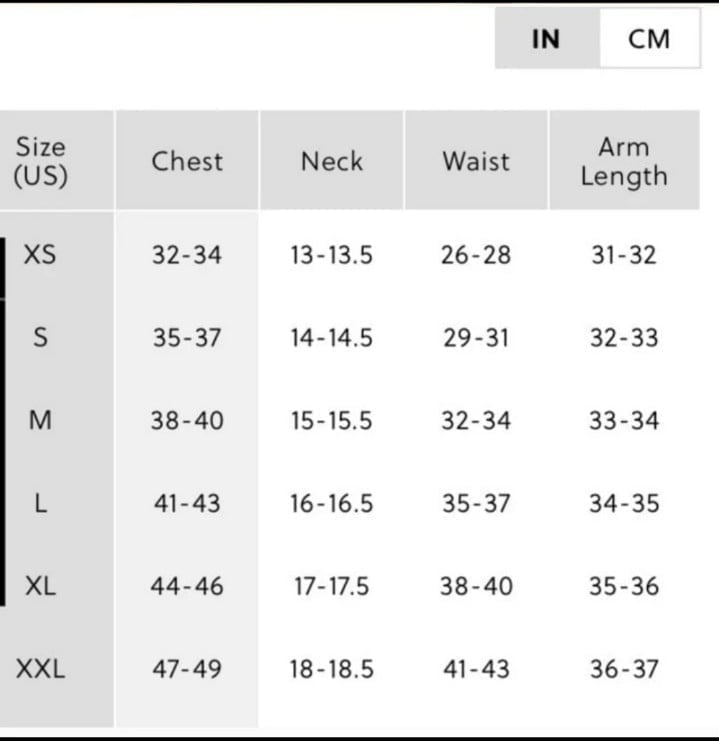Click the Waist column header

click(476, 161)
